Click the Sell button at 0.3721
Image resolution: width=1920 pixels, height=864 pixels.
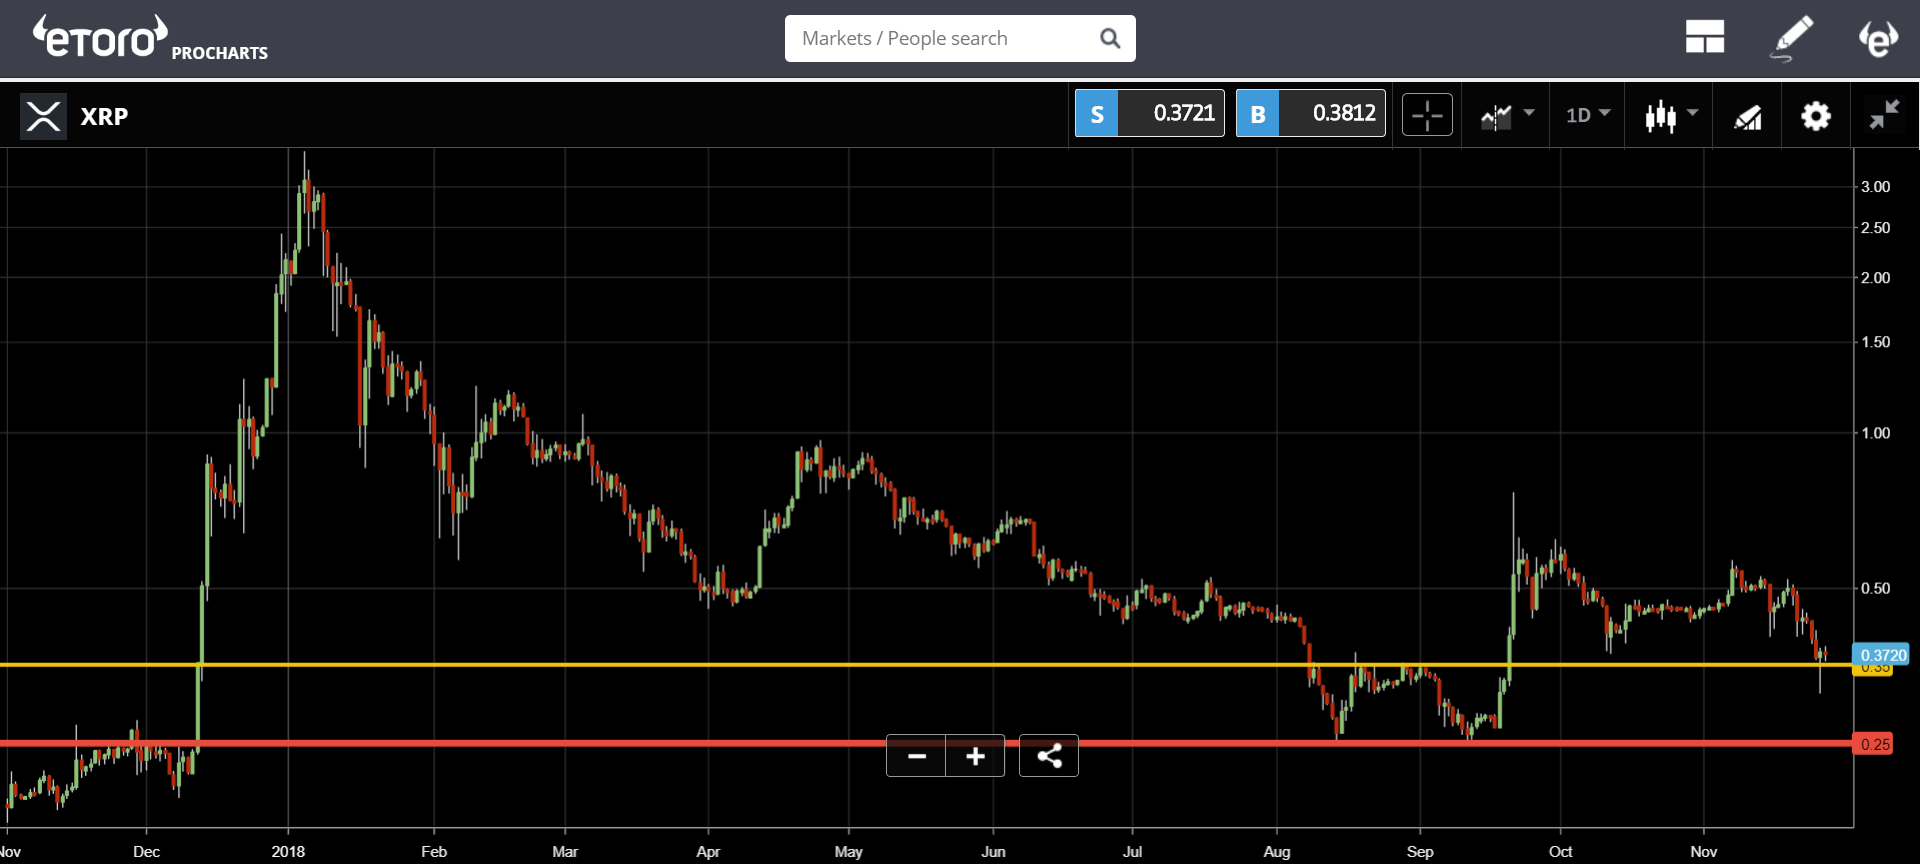(x=1149, y=113)
